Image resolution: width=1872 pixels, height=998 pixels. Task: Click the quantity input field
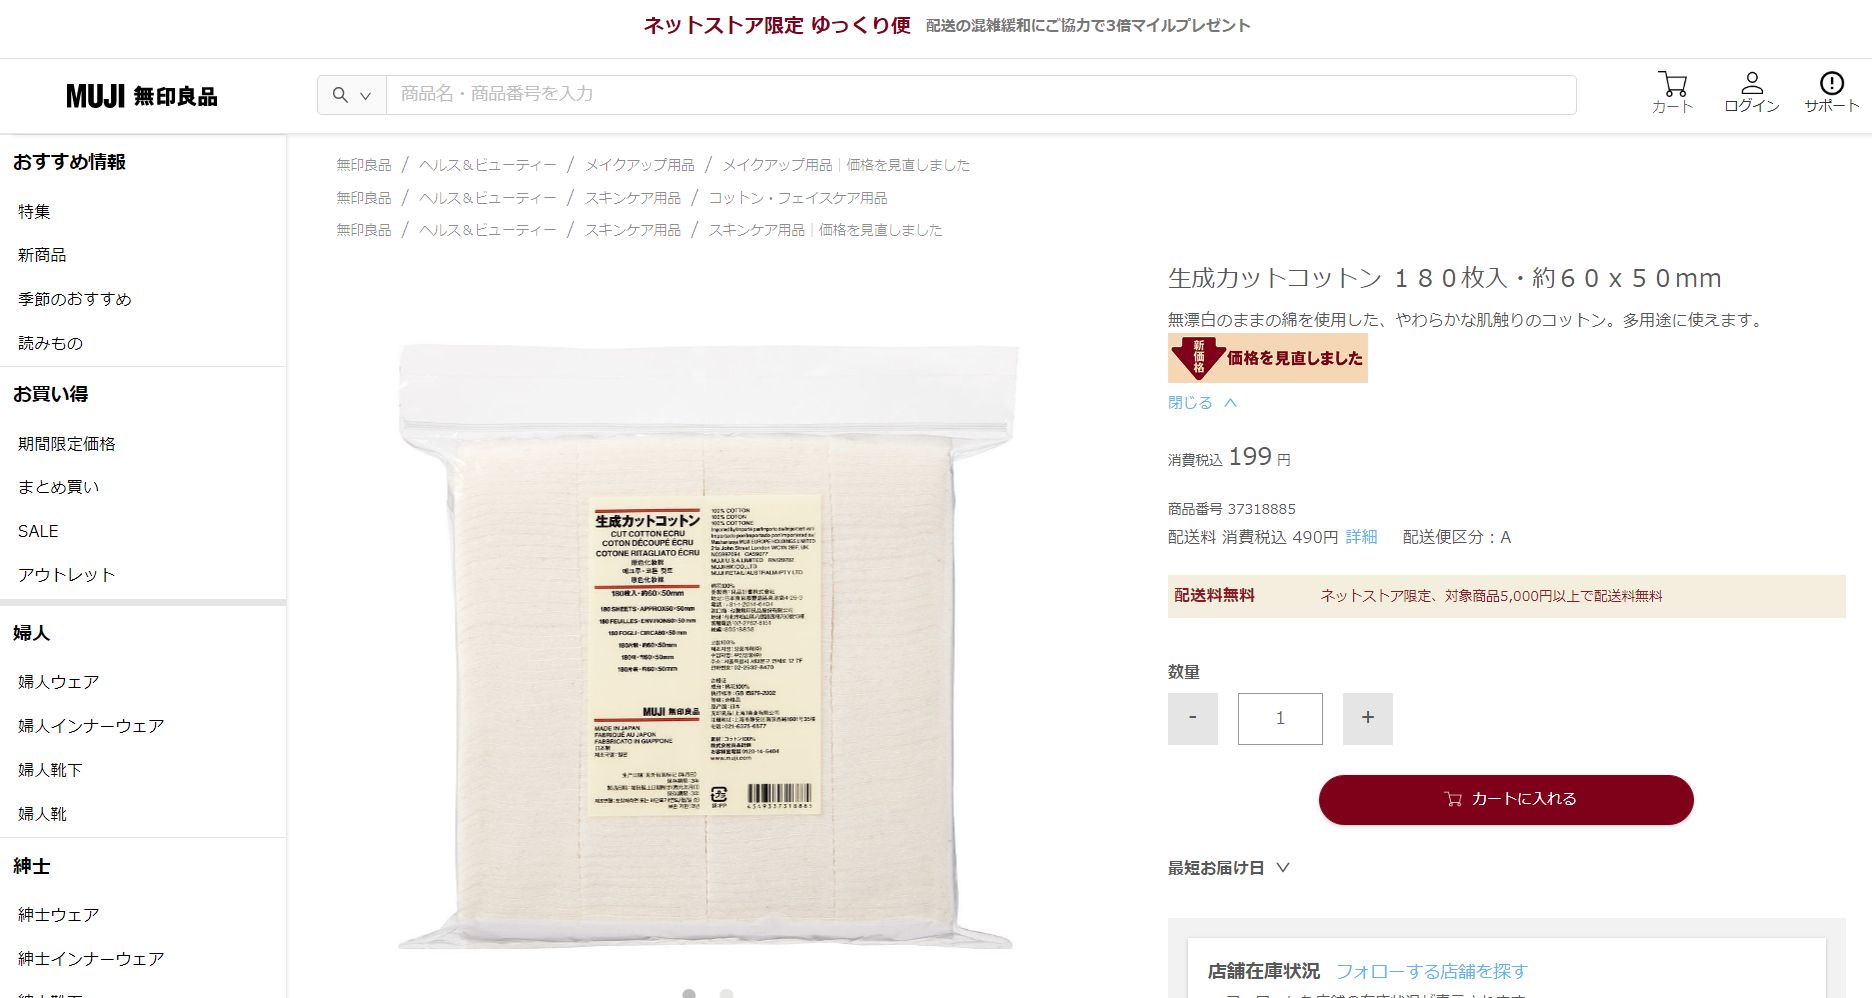pos(1280,718)
